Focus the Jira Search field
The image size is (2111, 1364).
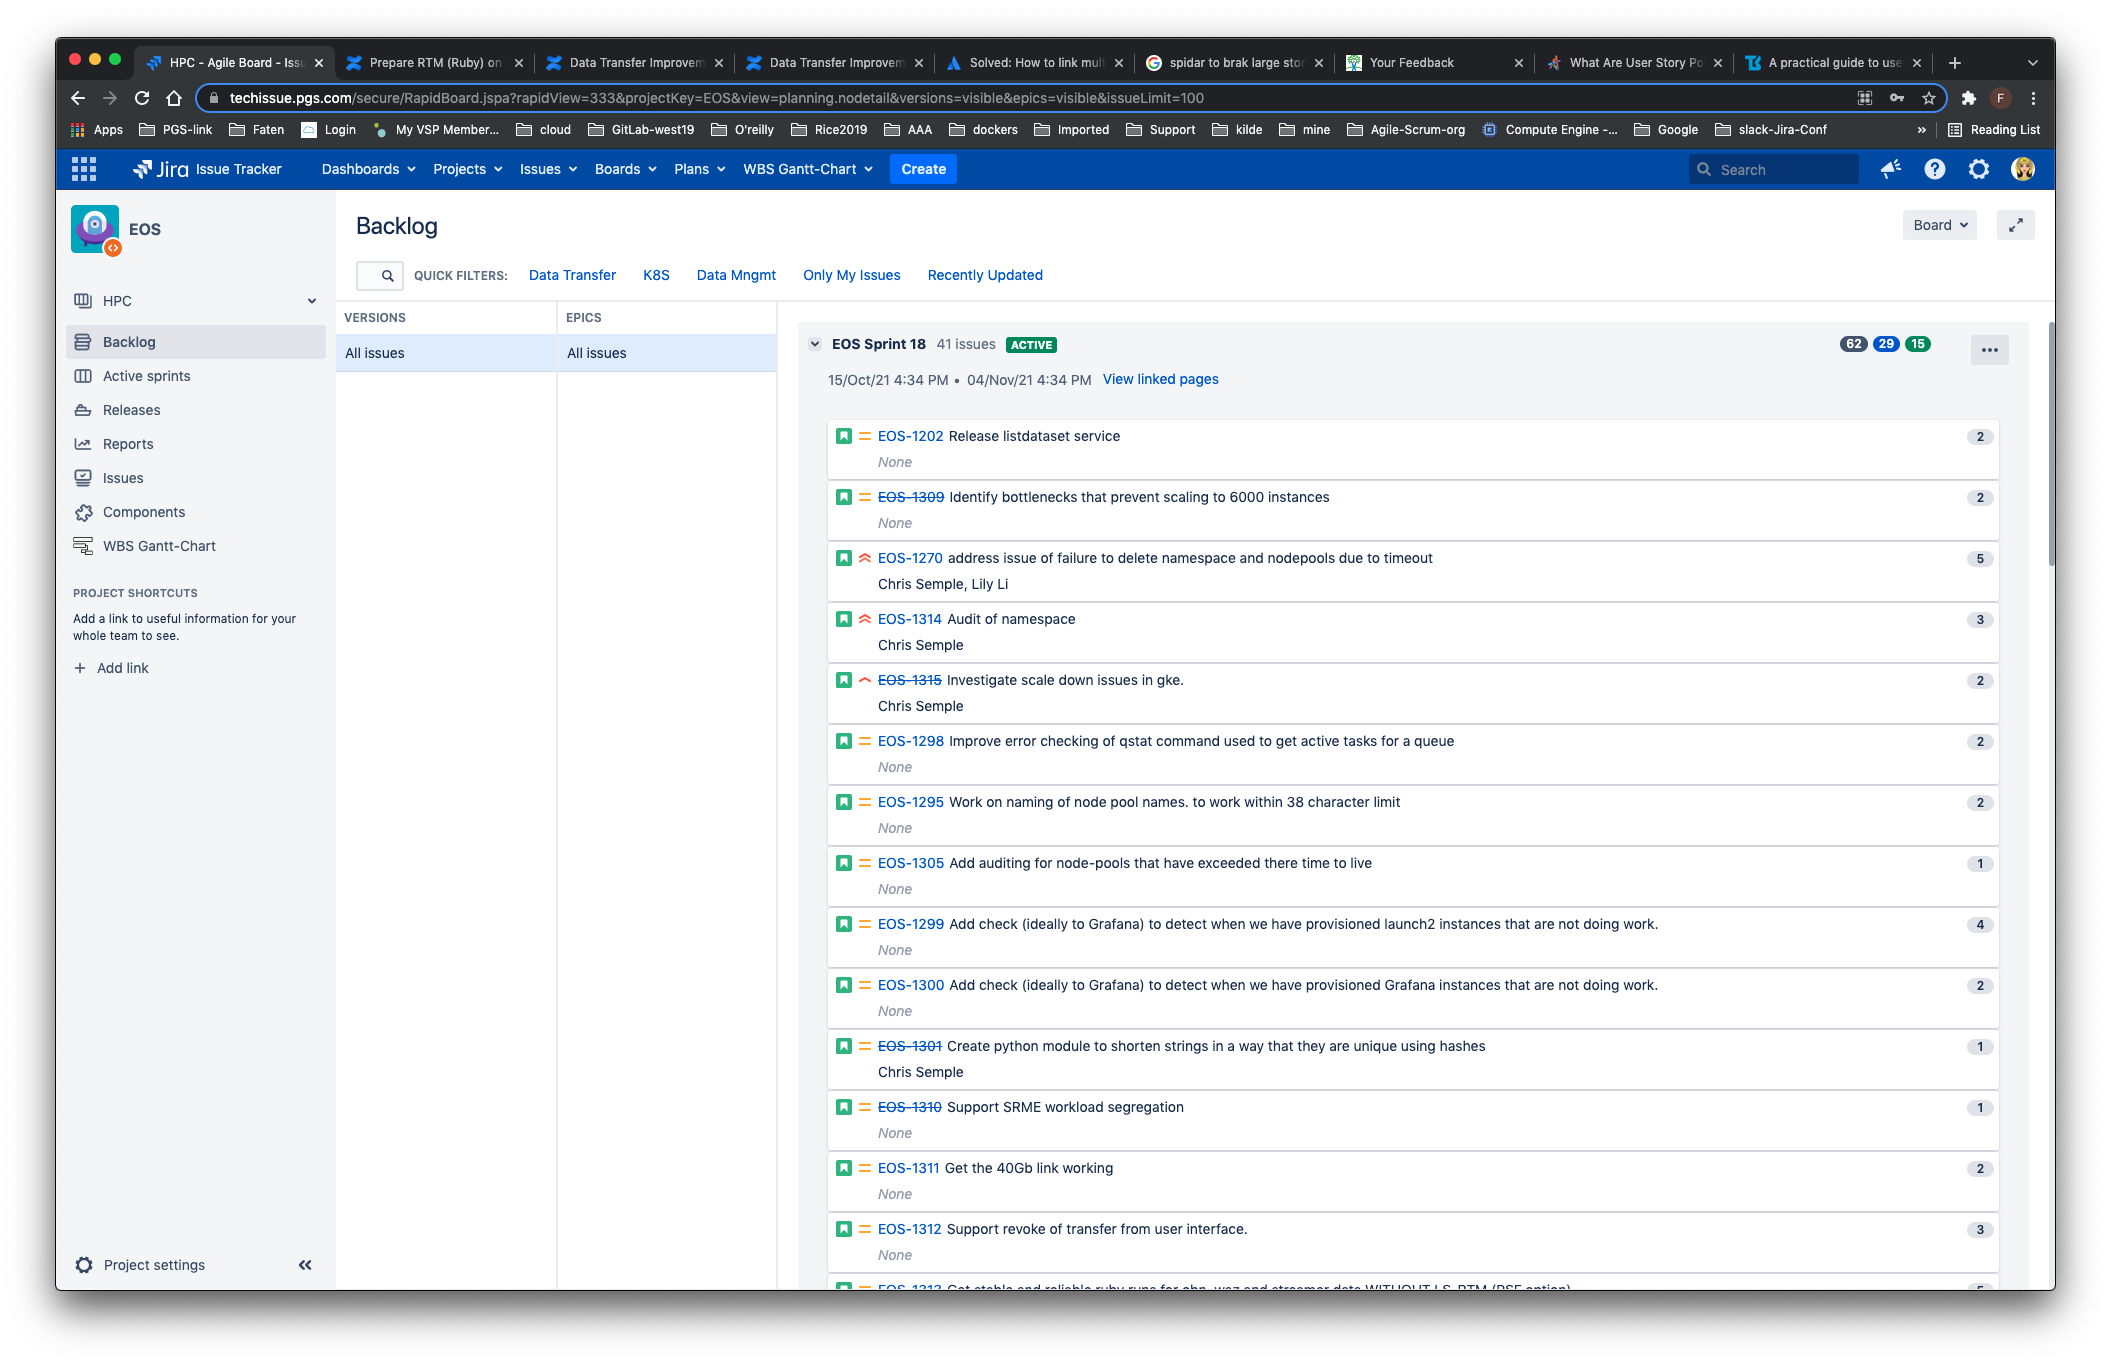coord(1773,170)
